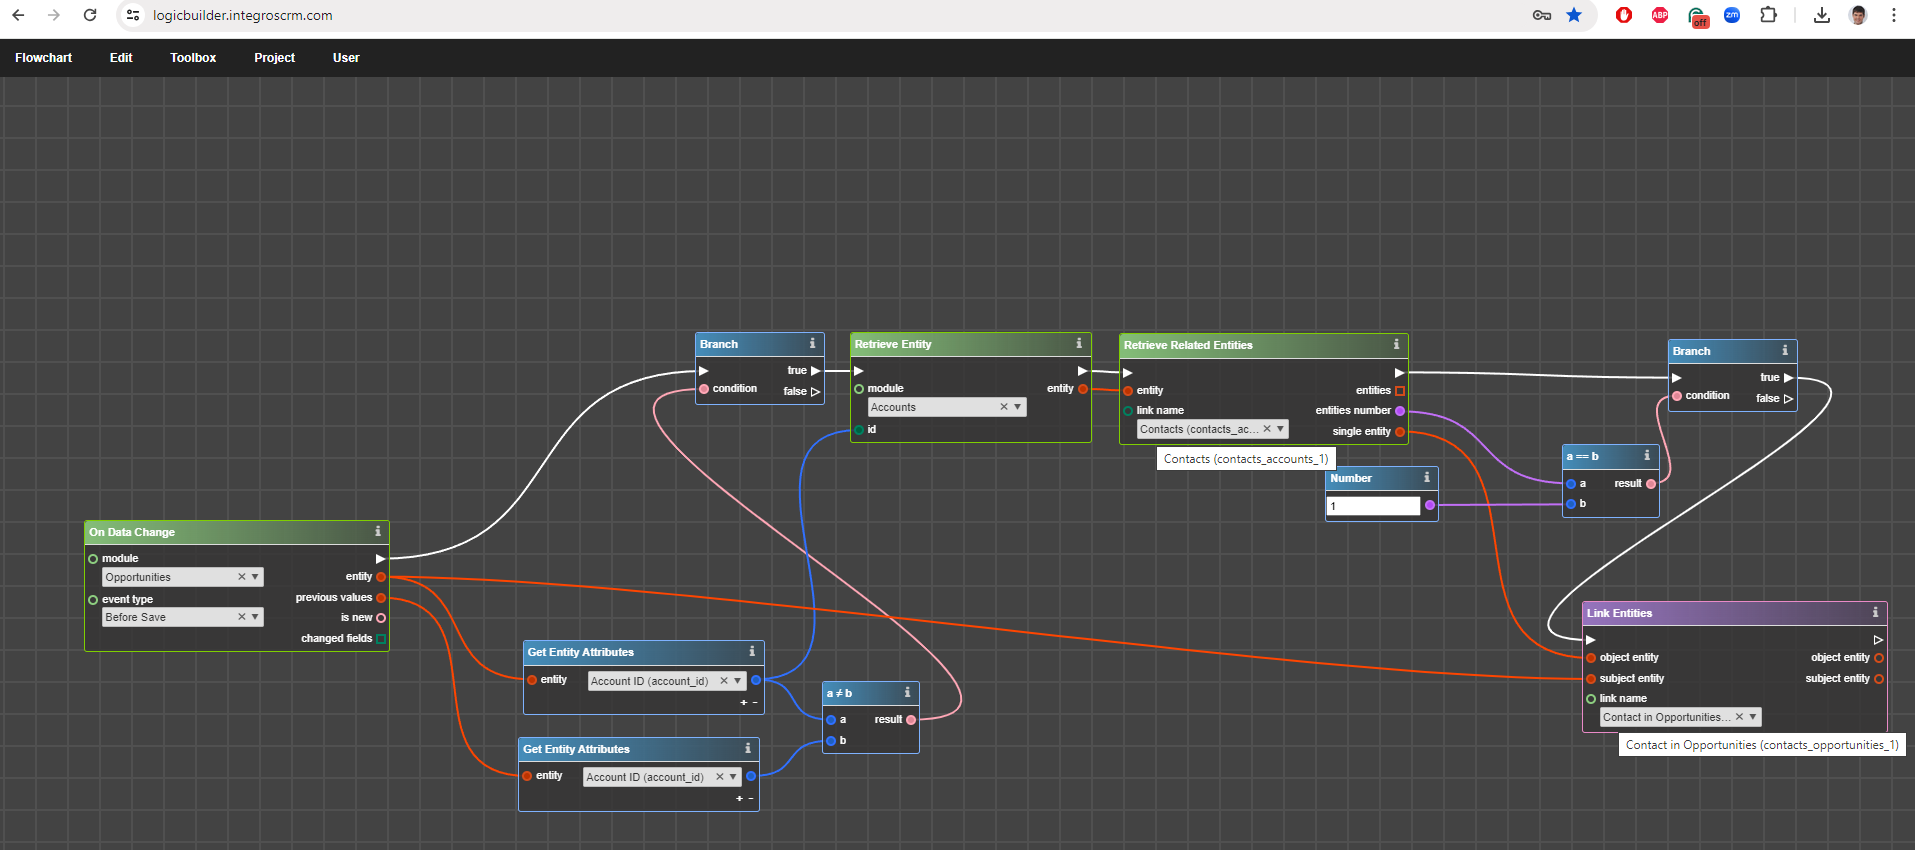Clear the Opportunities module selection
This screenshot has width=1915, height=850.
coord(241,577)
